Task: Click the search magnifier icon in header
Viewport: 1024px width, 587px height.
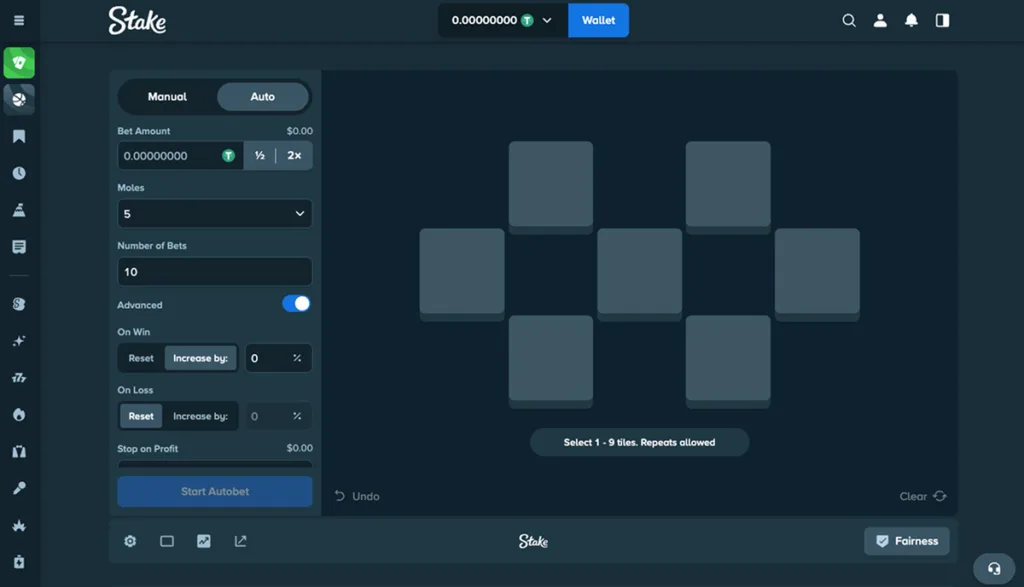Action: click(x=849, y=20)
